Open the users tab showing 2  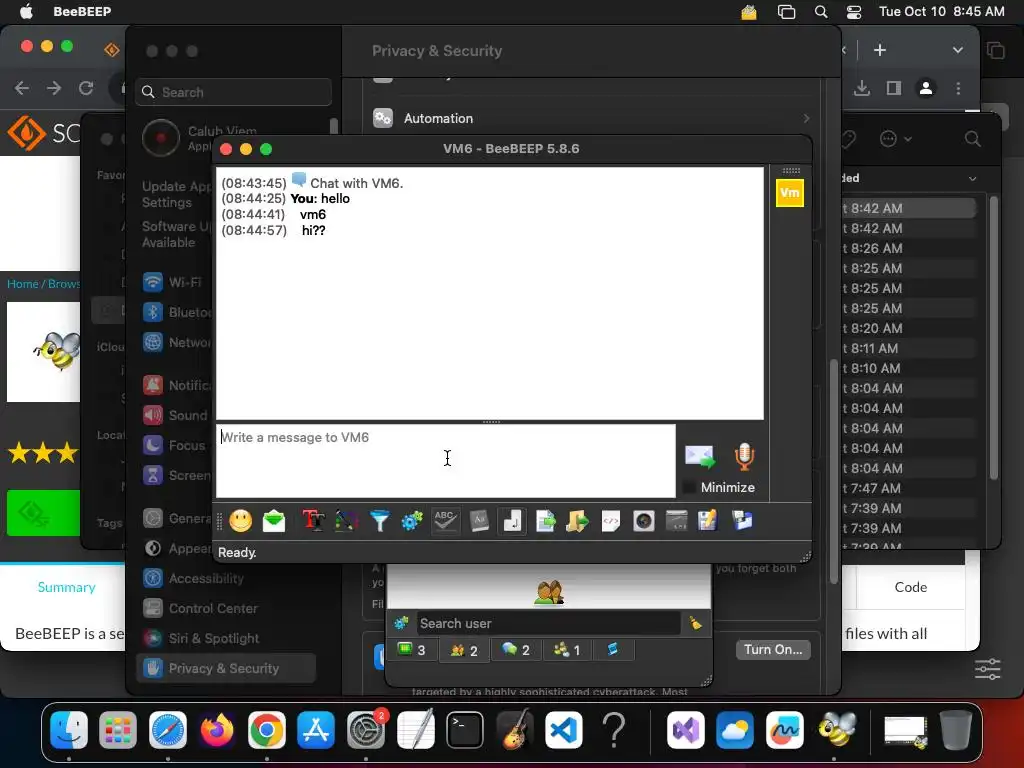pos(464,650)
